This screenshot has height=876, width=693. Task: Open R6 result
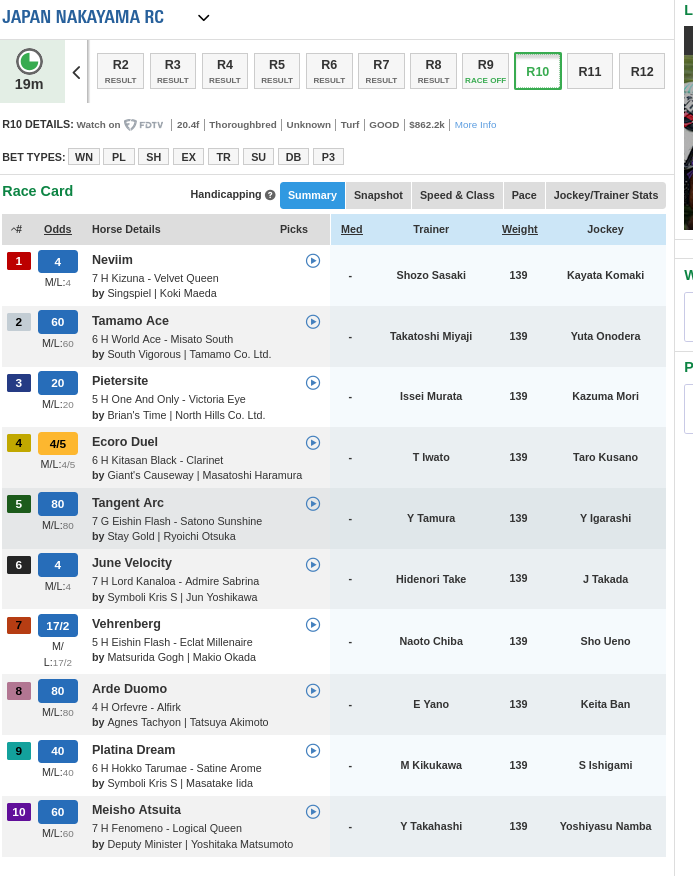tap(329, 71)
